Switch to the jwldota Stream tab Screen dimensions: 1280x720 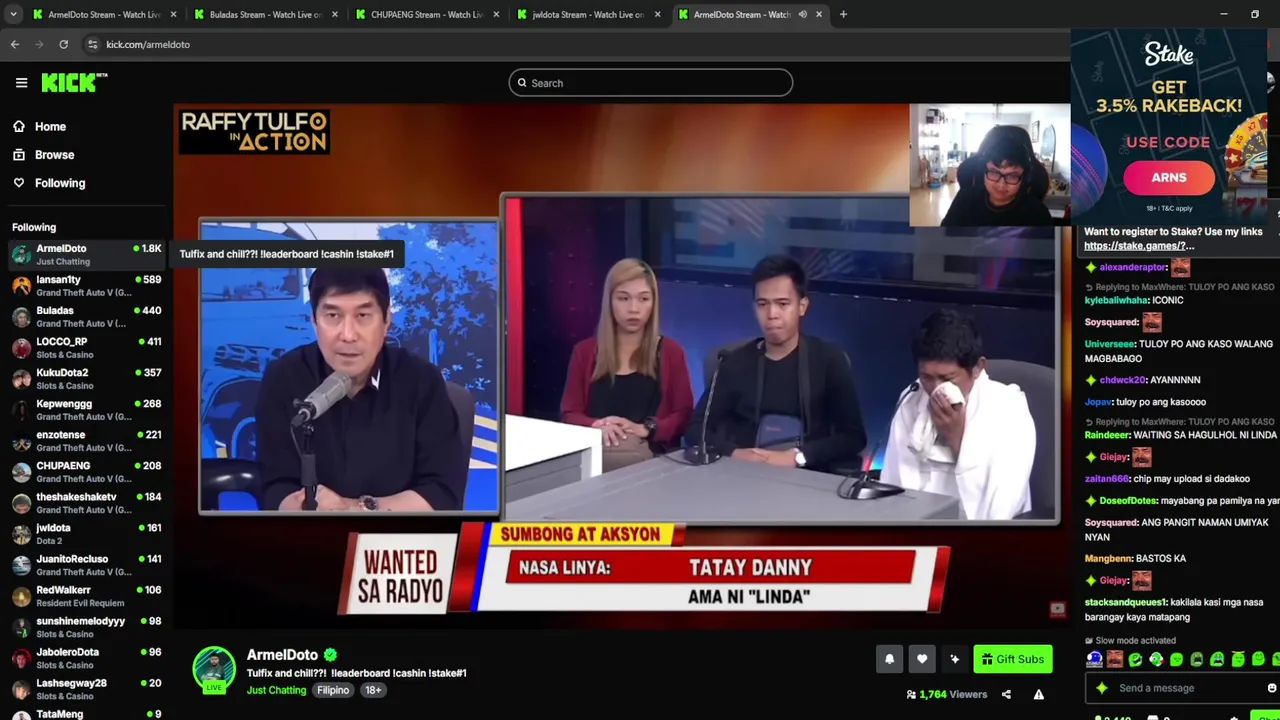(x=590, y=14)
